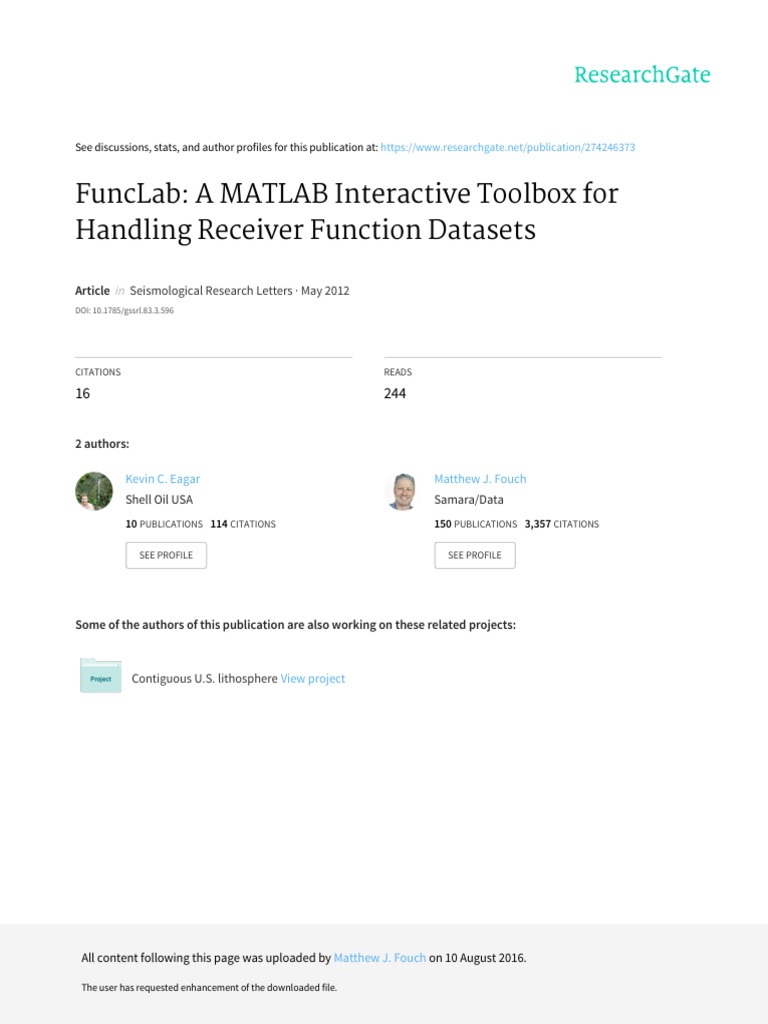Image resolution: width=768 pixels, height=1024 pixels.
Task: Click the ResearchGate logo
Action: tap(642, 75)
